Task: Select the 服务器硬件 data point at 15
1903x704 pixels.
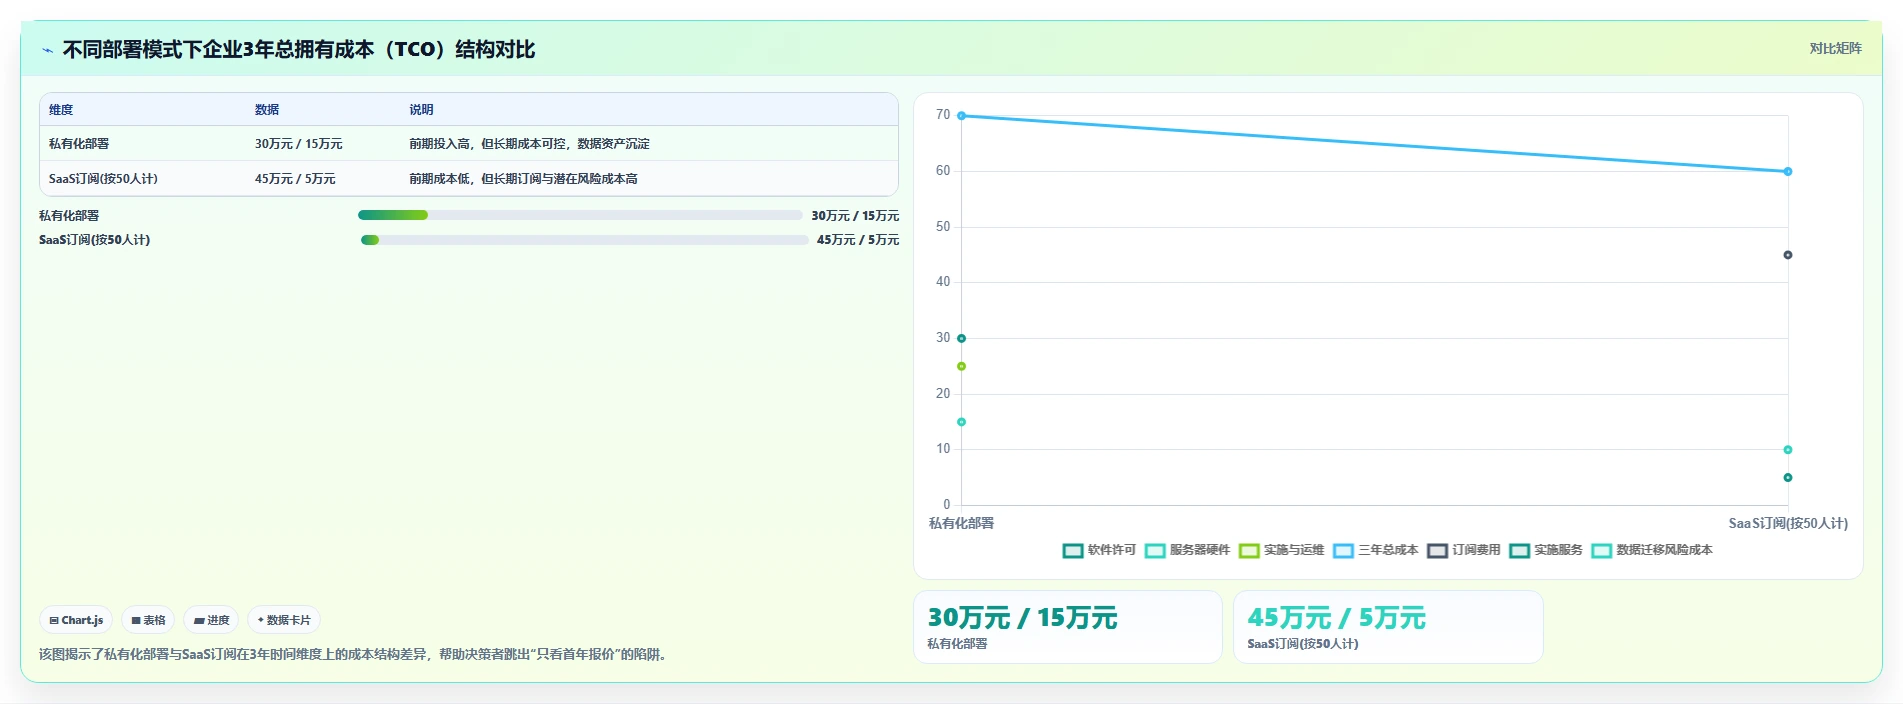Action: pyautogui.click(x=961, y=422)
